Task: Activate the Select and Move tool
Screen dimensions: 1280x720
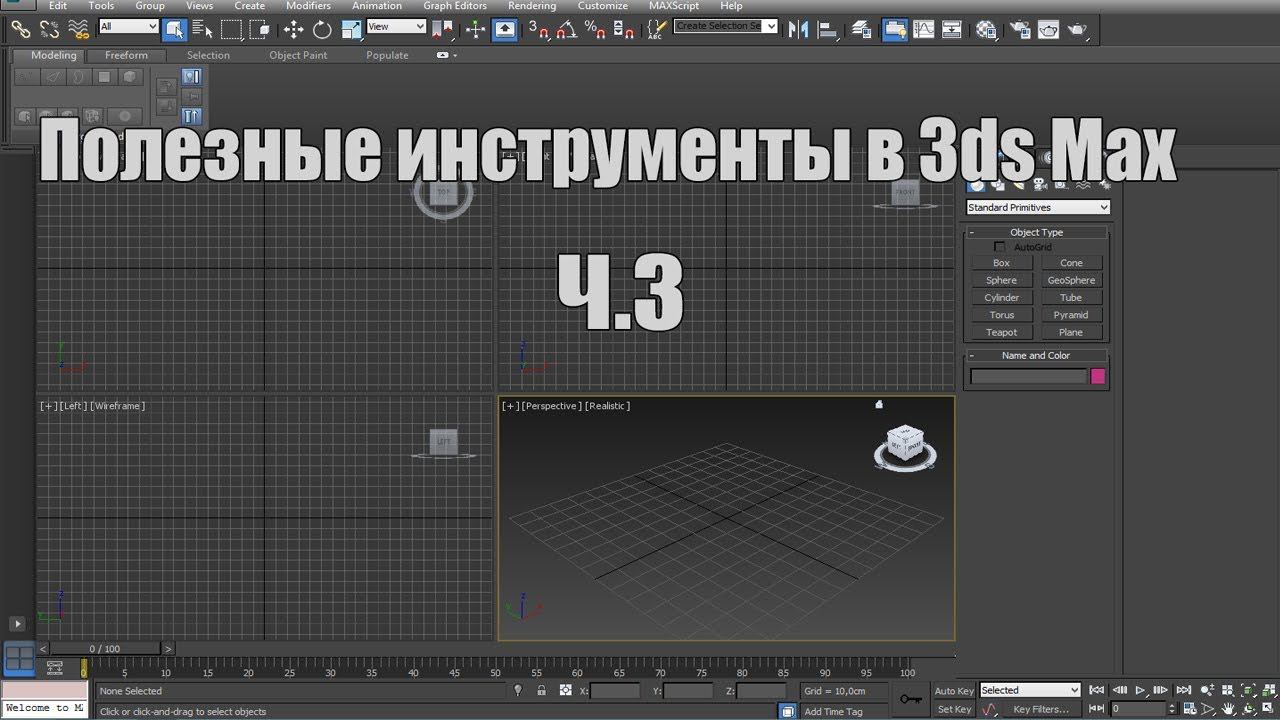Action: tap(293, 29)
